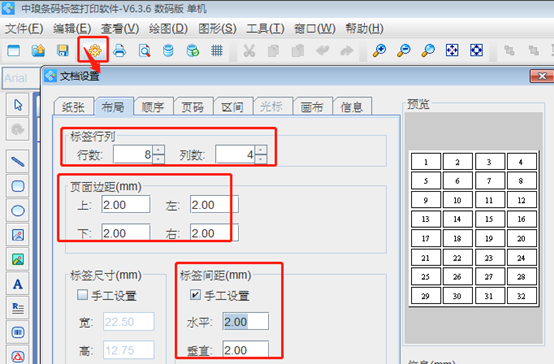
Task: Select the barcode tool icon
Action: click(x=18, y=333)
